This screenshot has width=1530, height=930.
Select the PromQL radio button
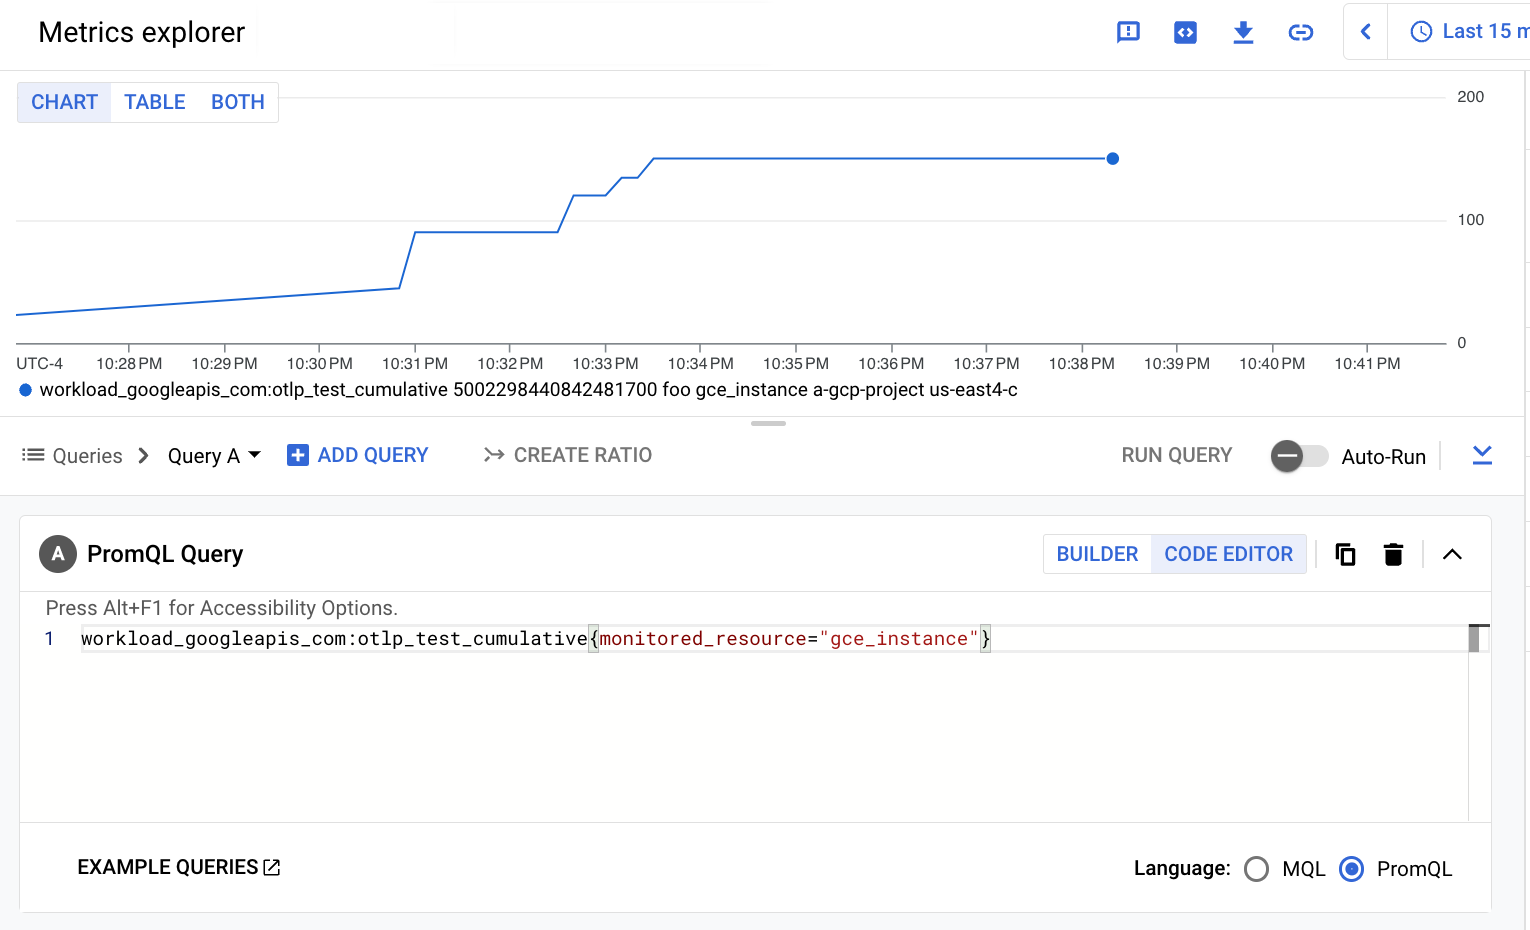tap(1352, 869)
